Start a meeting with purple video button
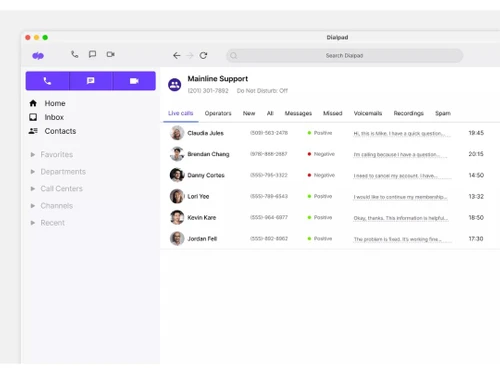Image resolution: width=500 pixels, height=375 pixels. [134, 81]
